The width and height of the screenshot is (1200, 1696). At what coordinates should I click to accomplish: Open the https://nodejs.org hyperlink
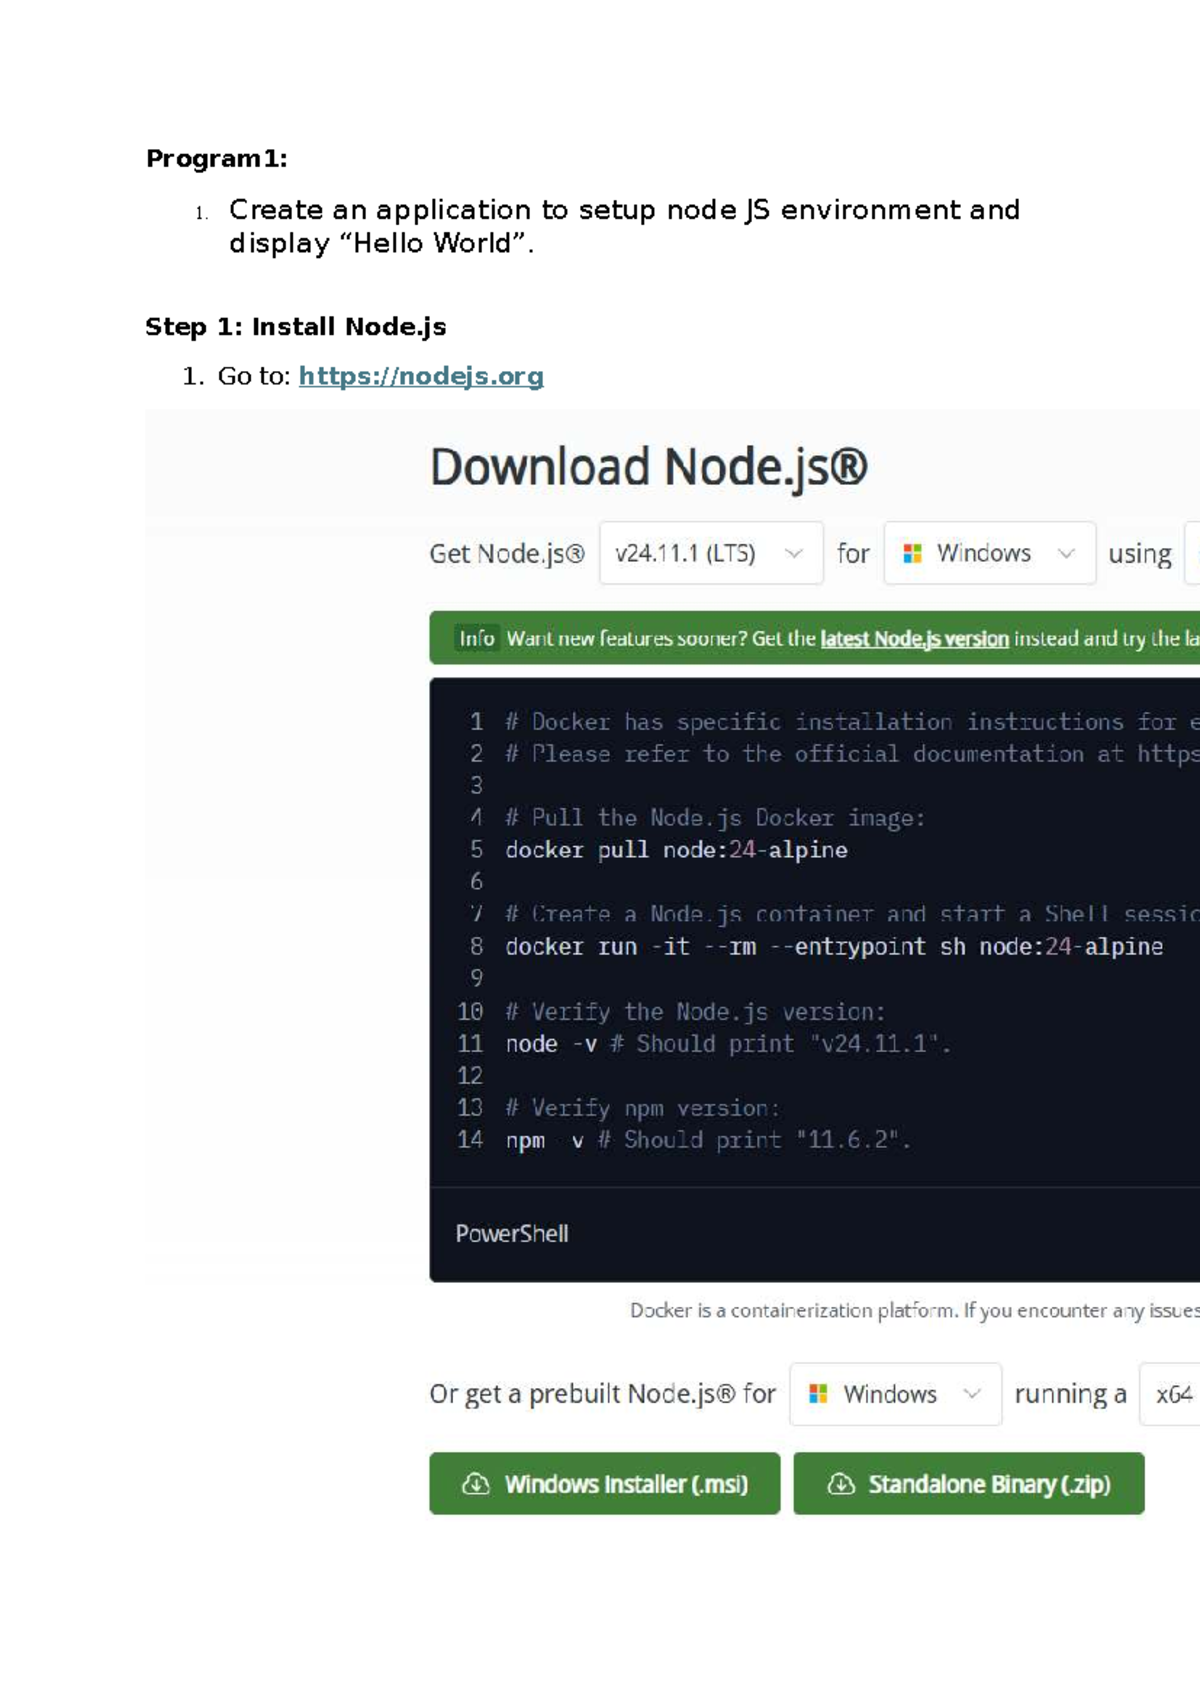pos(421,376)
